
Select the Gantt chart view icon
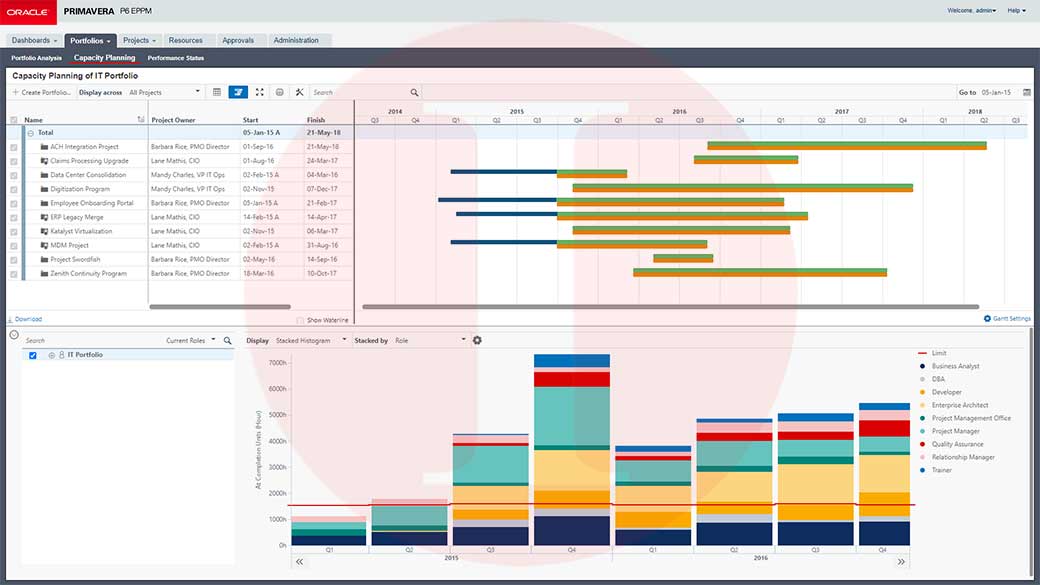pos(238,92)
